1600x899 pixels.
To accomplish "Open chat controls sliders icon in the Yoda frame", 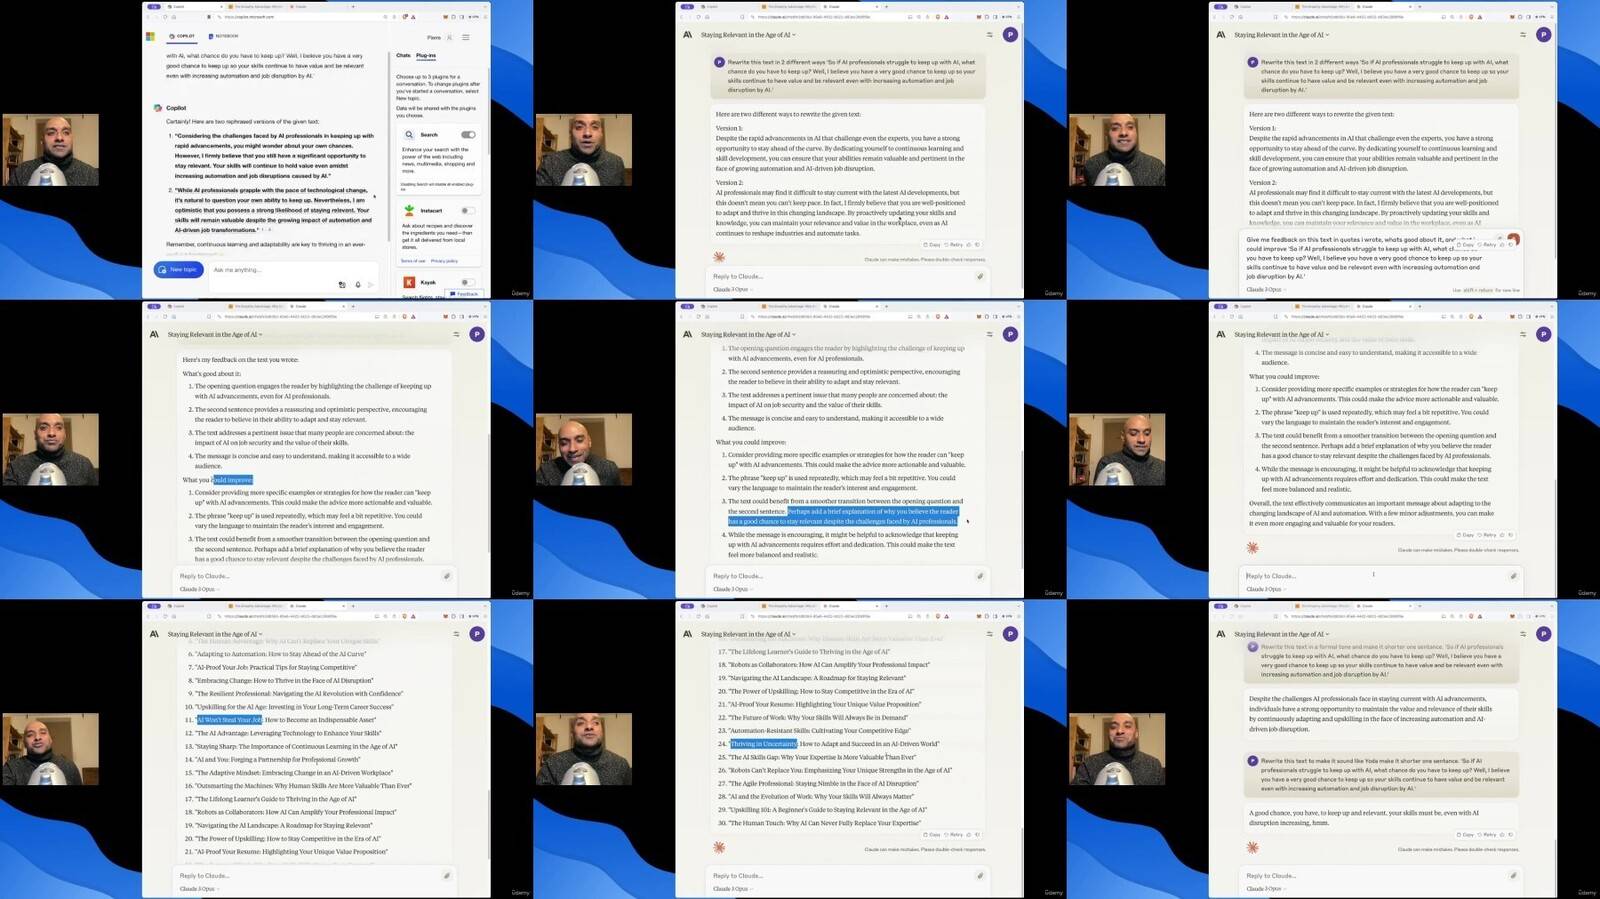I will (1523, 634).
